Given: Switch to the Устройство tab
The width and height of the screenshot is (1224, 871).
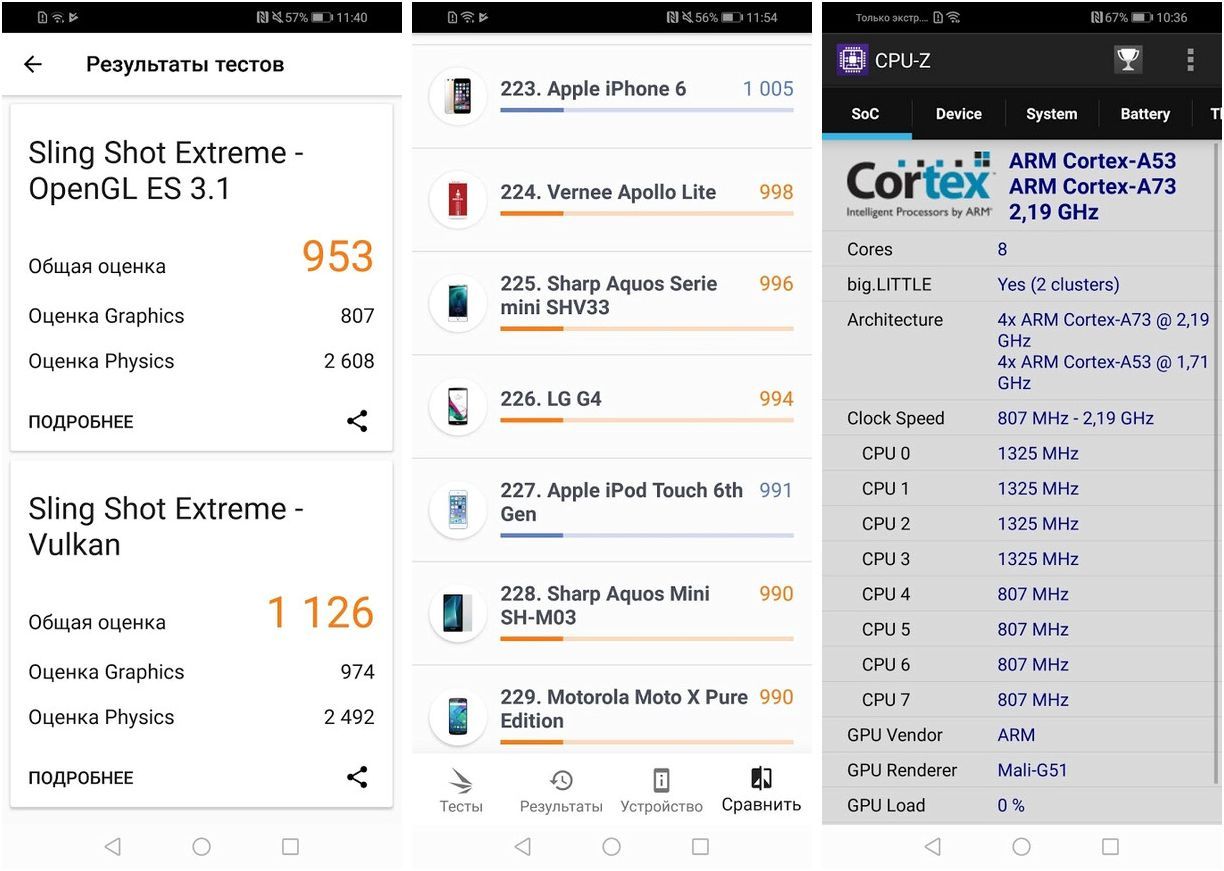Looking at the screenshot, I should tap(661, 790).
